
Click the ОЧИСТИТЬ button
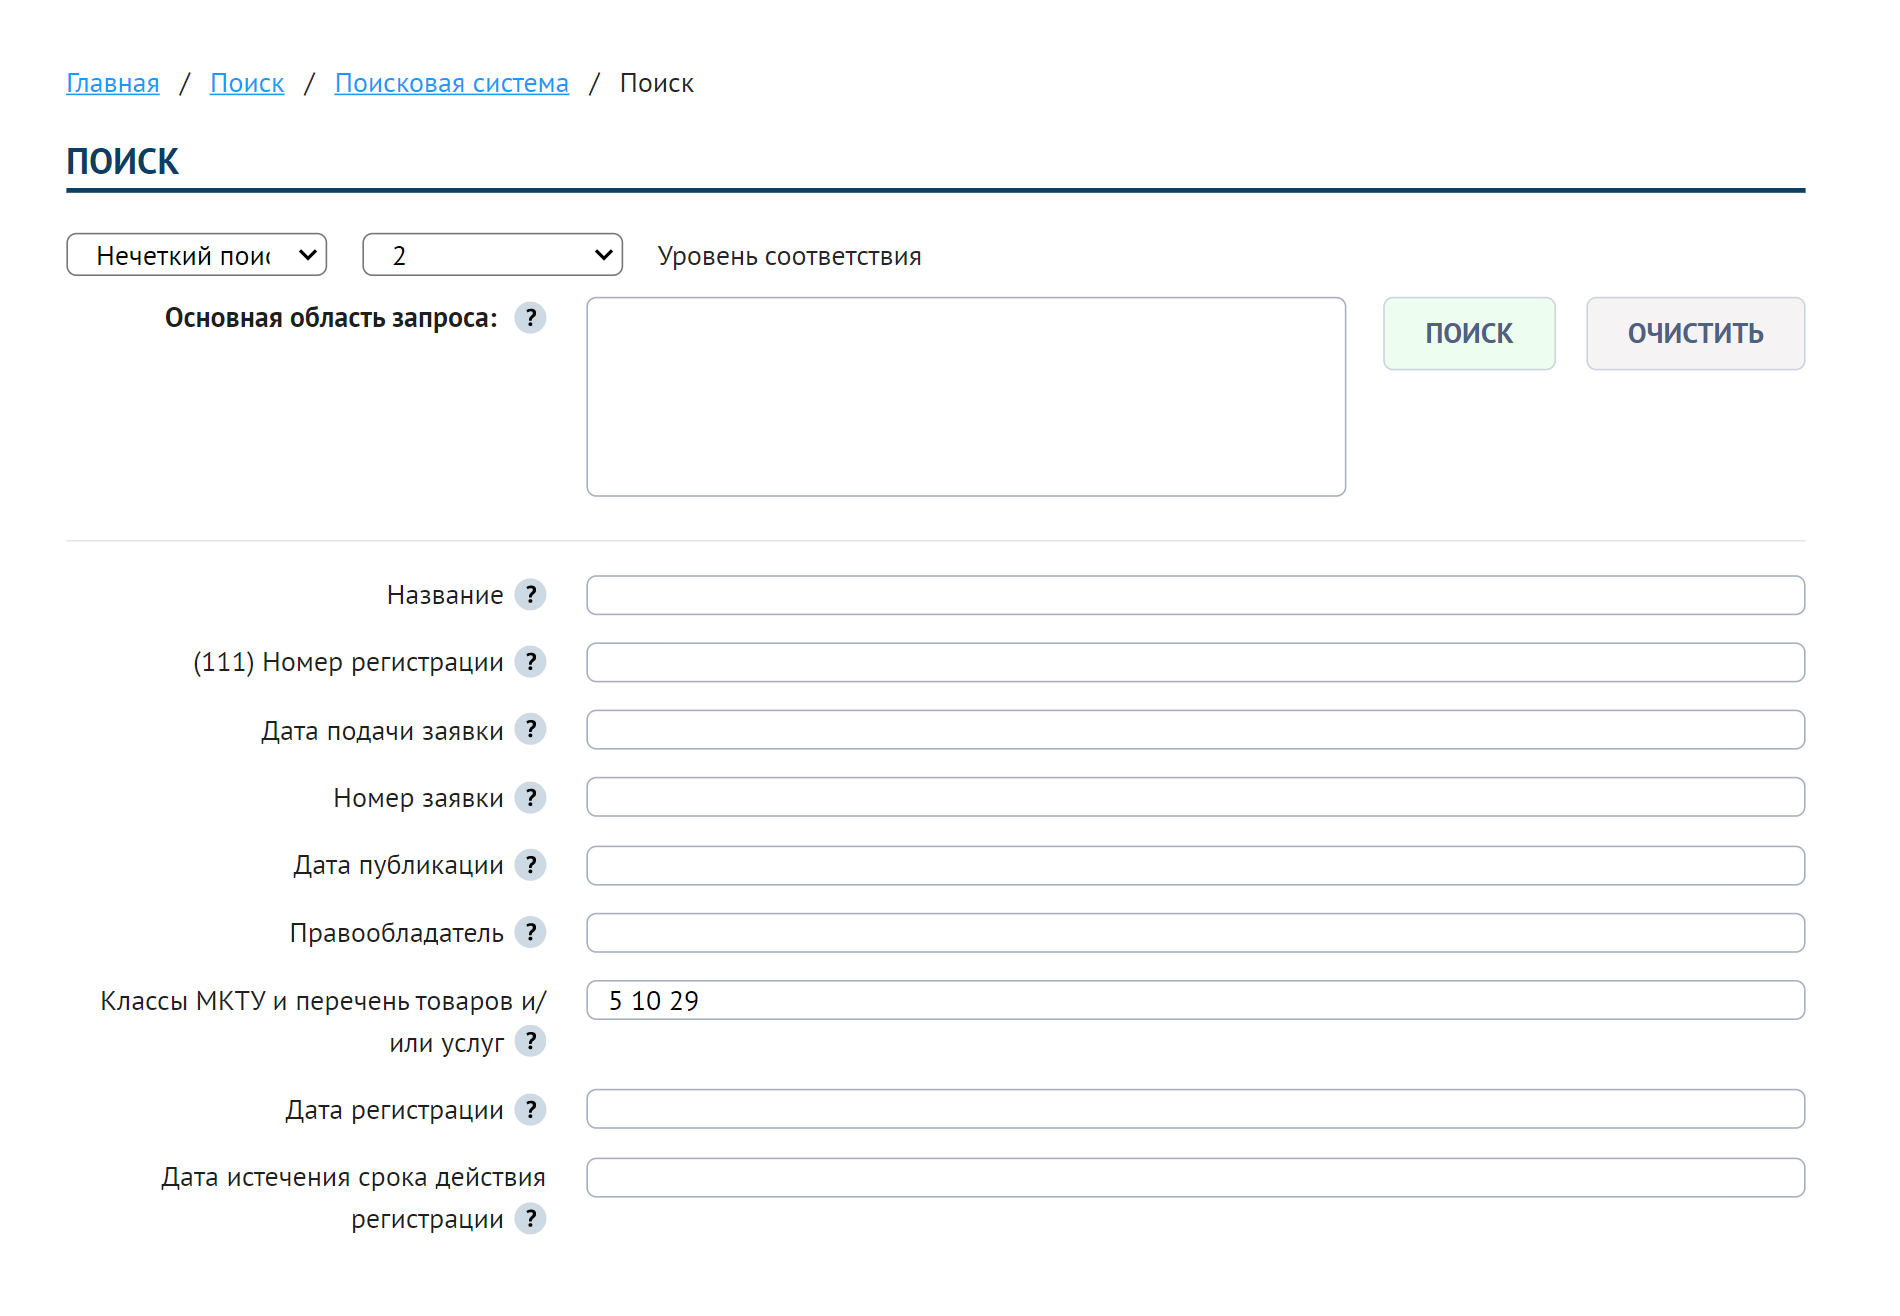[1695, 333]
